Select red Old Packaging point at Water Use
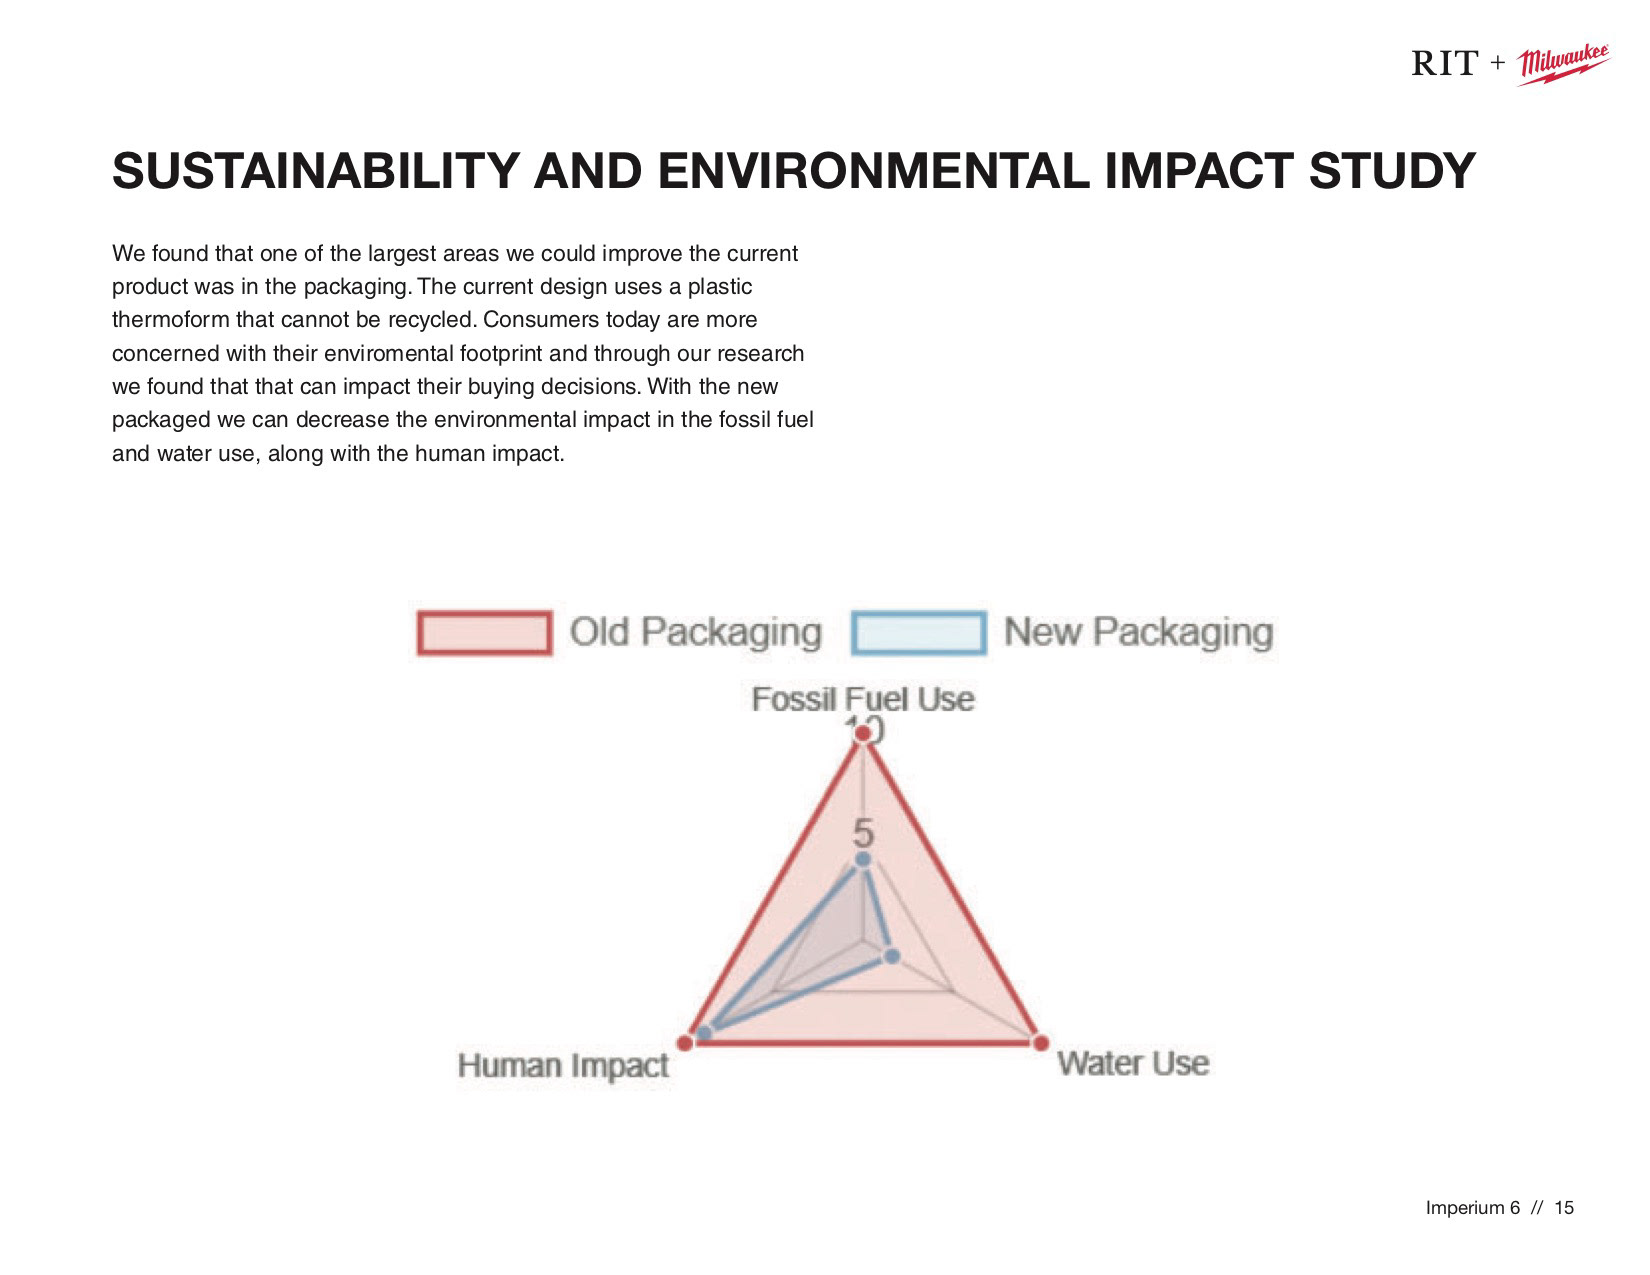Screen dimensions: 1650x1275 coord(1041,1043)
